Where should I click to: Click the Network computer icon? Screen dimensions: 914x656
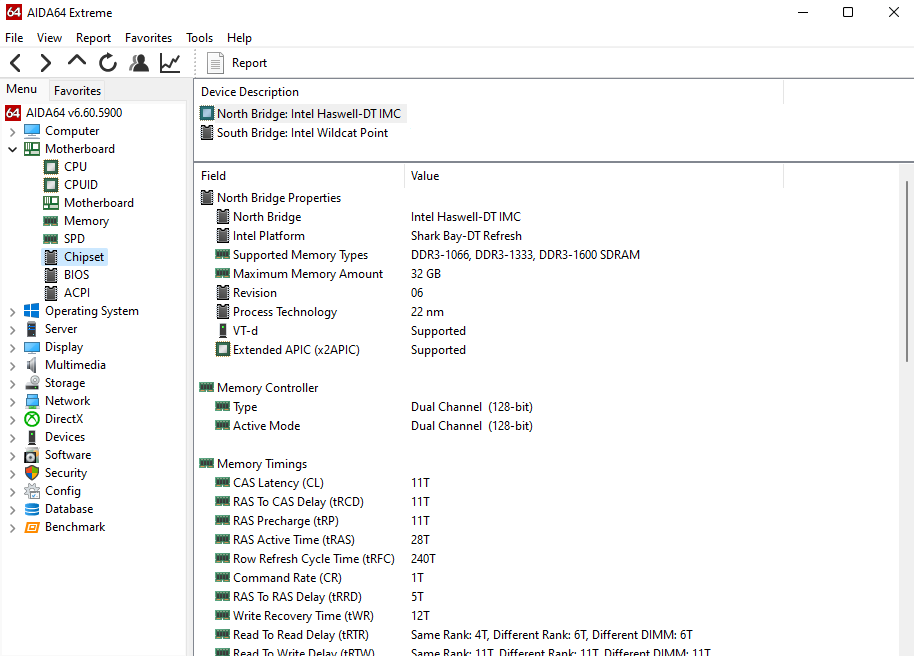tap(32, 401)
